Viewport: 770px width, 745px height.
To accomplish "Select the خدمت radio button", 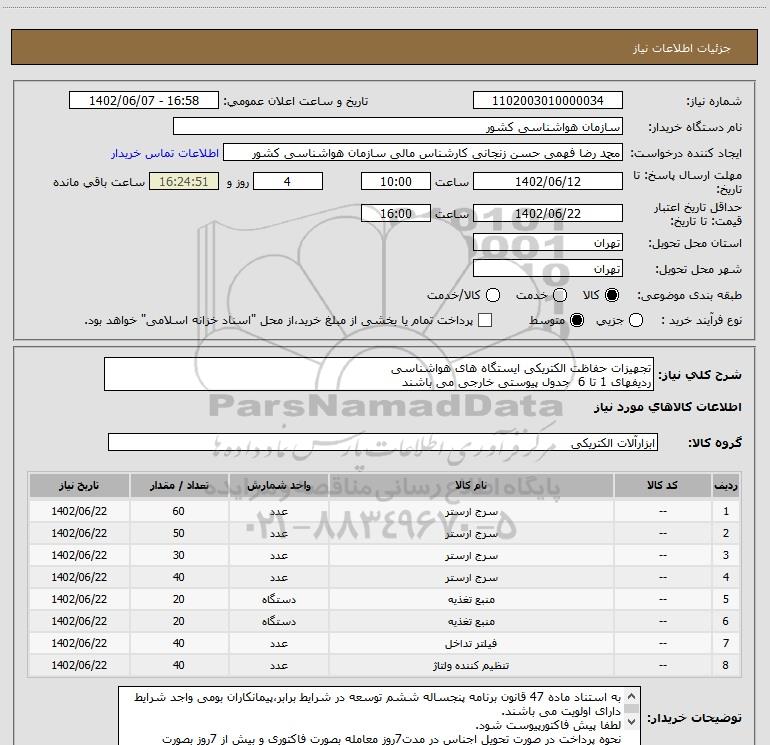I will 560,295.
